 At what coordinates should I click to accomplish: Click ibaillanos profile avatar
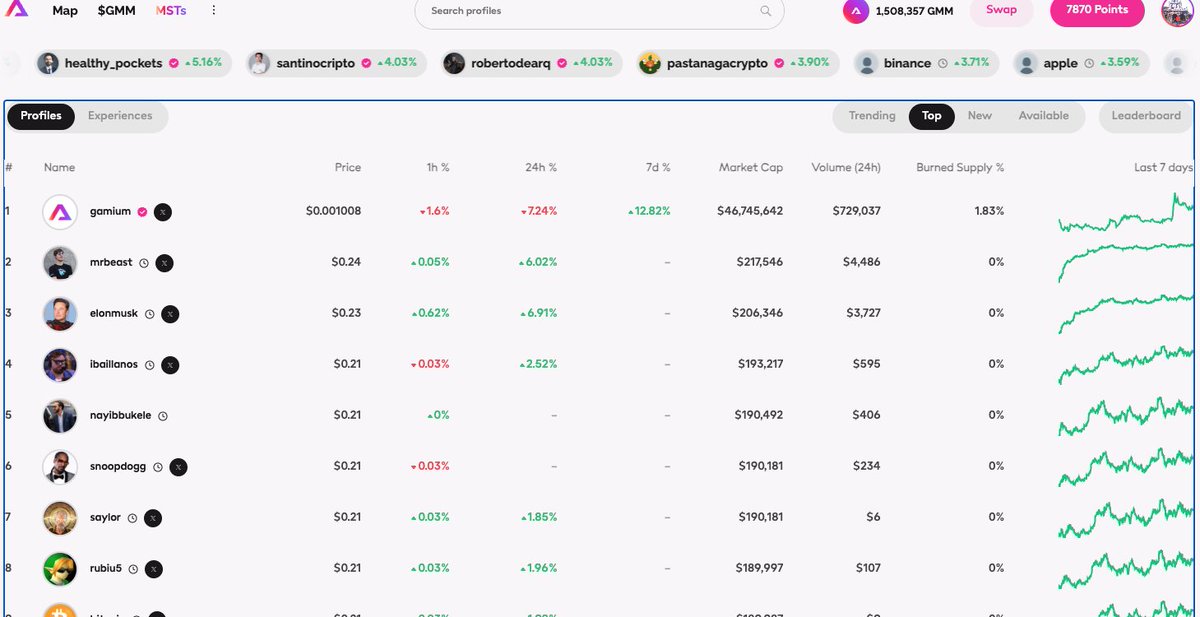pos(60,365)
